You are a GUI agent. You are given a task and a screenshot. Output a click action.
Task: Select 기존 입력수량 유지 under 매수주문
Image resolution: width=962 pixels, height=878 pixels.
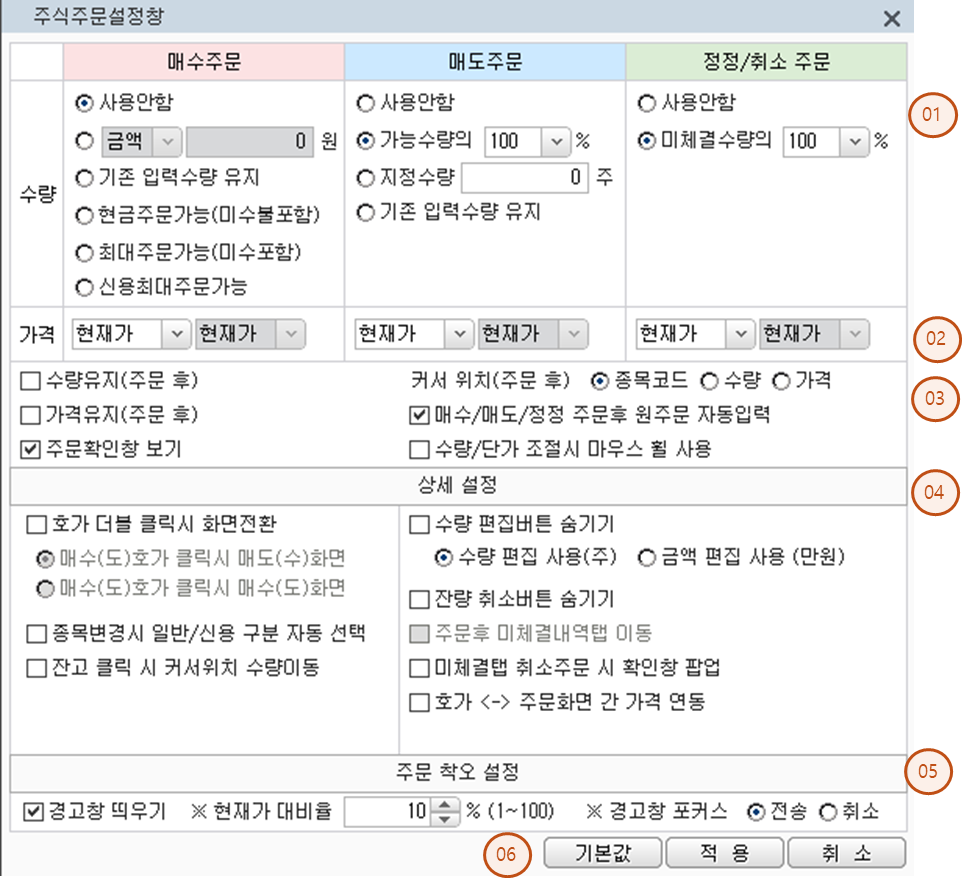[84, 179]
